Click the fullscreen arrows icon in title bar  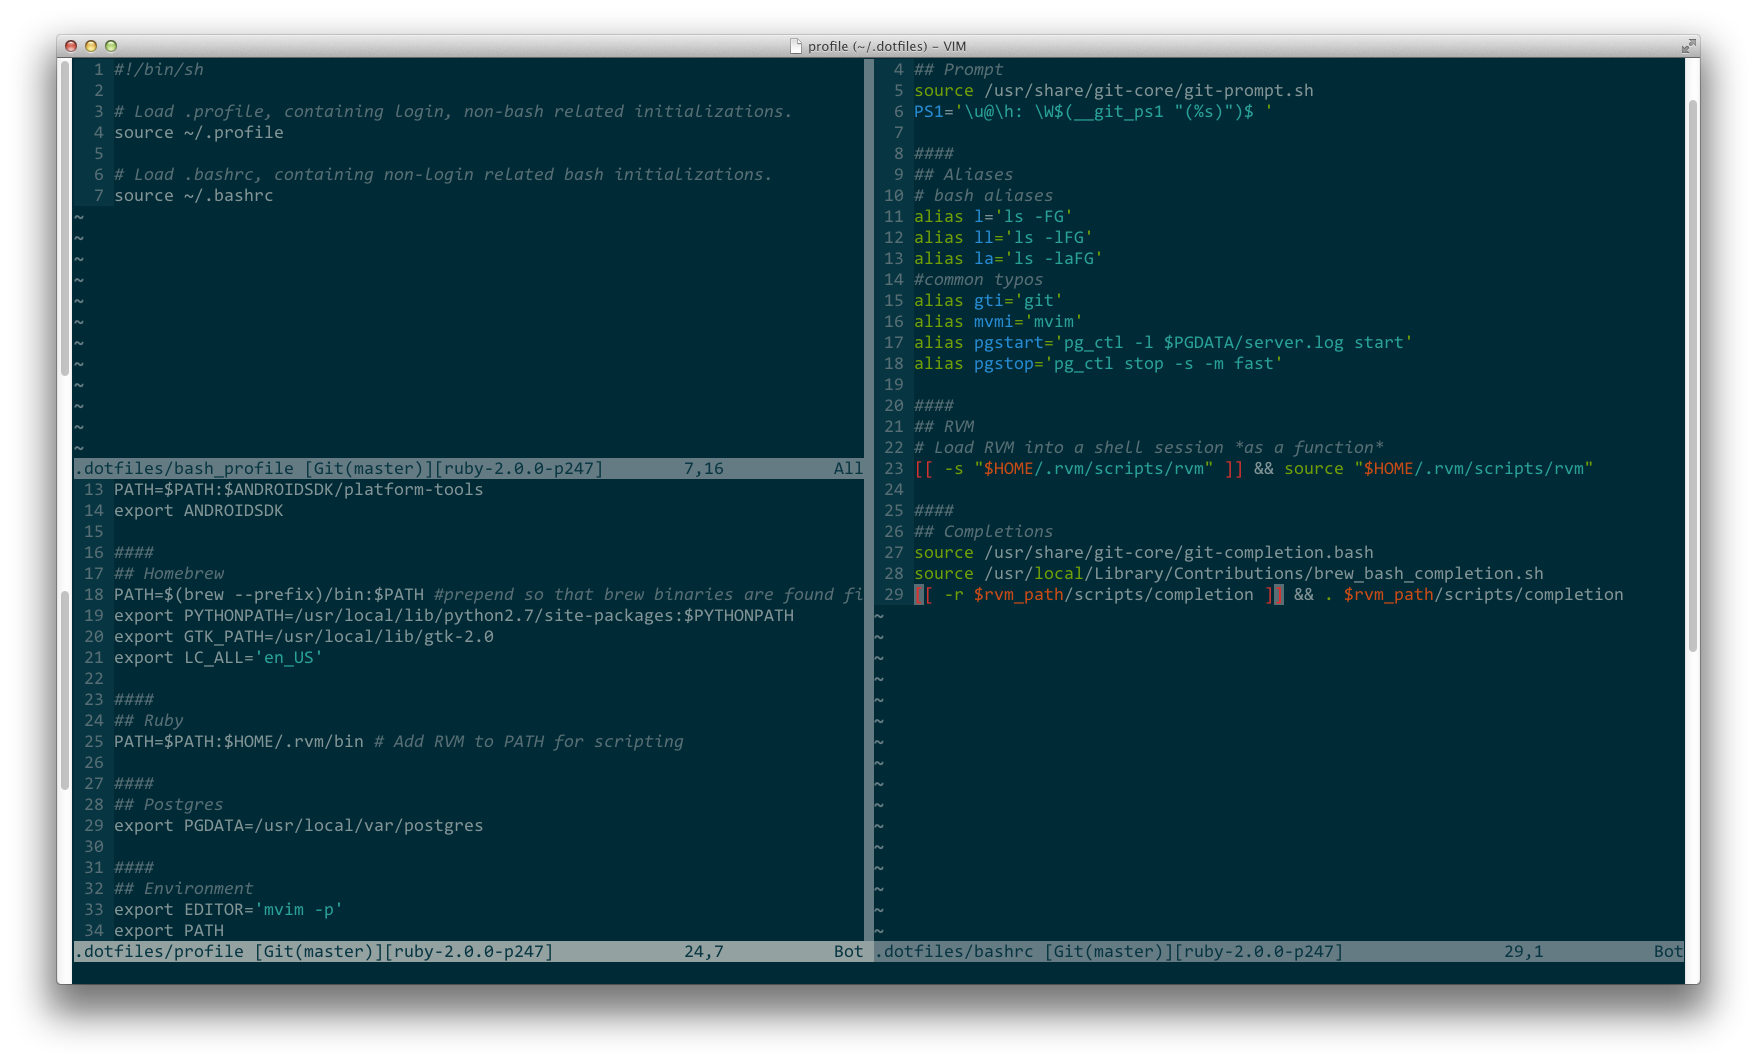[x=1688, y=46]
